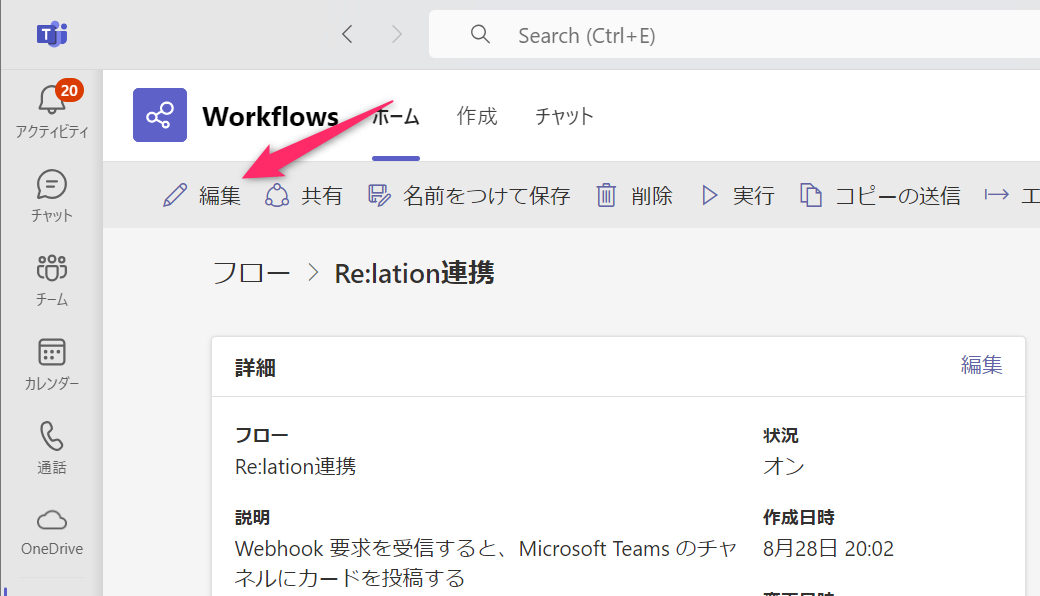Screen dimensions: 1040x596
Task: Click the export arrow icon in toolbar
Action: [x=996, y=195]
